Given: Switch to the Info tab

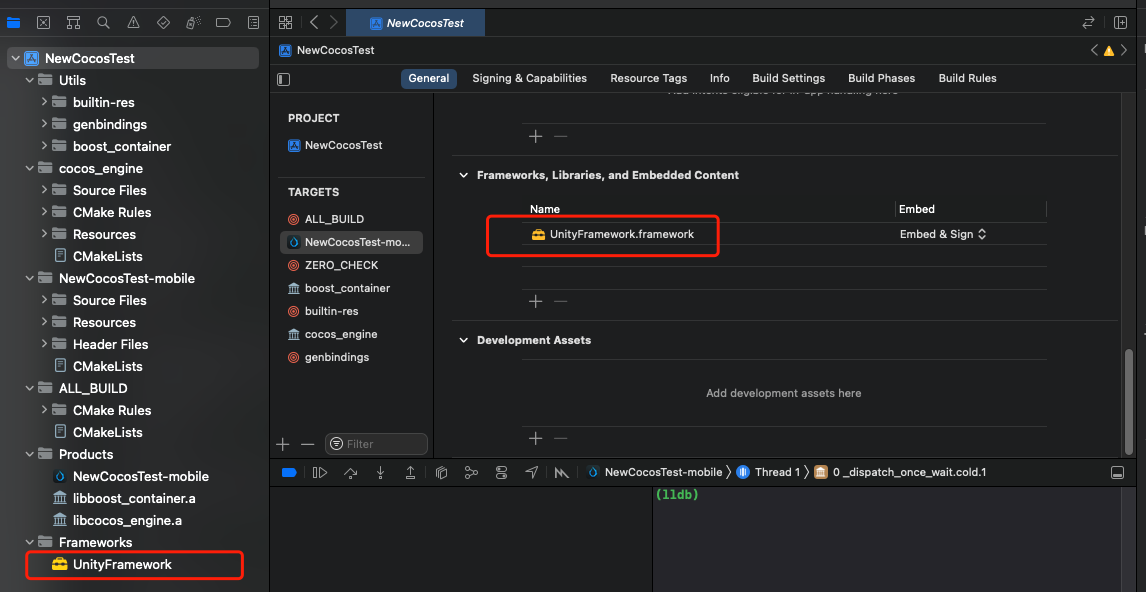Looking at the screenshot, I should point(719,78).
